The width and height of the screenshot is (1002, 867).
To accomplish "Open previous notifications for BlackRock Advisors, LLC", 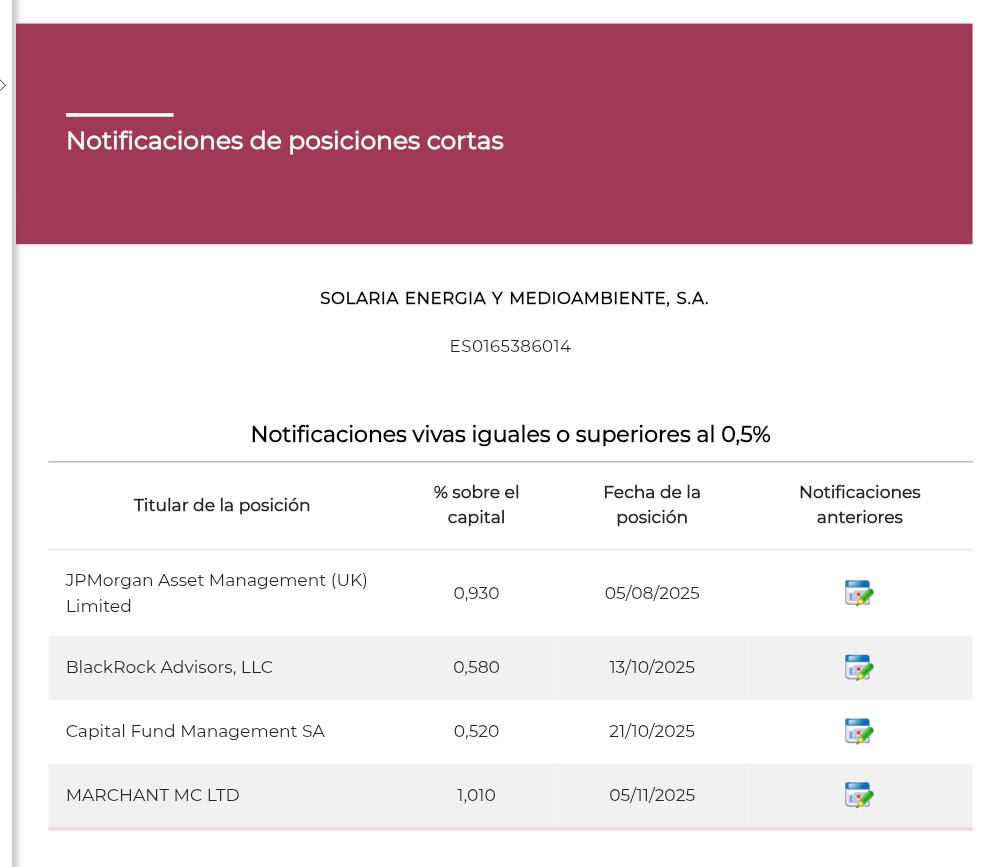I will pyautogui.click(x=859, y=667).
